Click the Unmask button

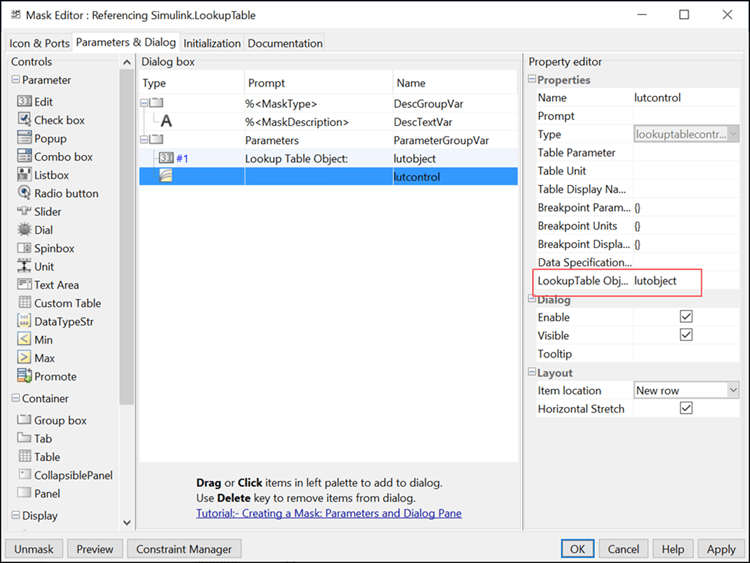coord(34,549)
